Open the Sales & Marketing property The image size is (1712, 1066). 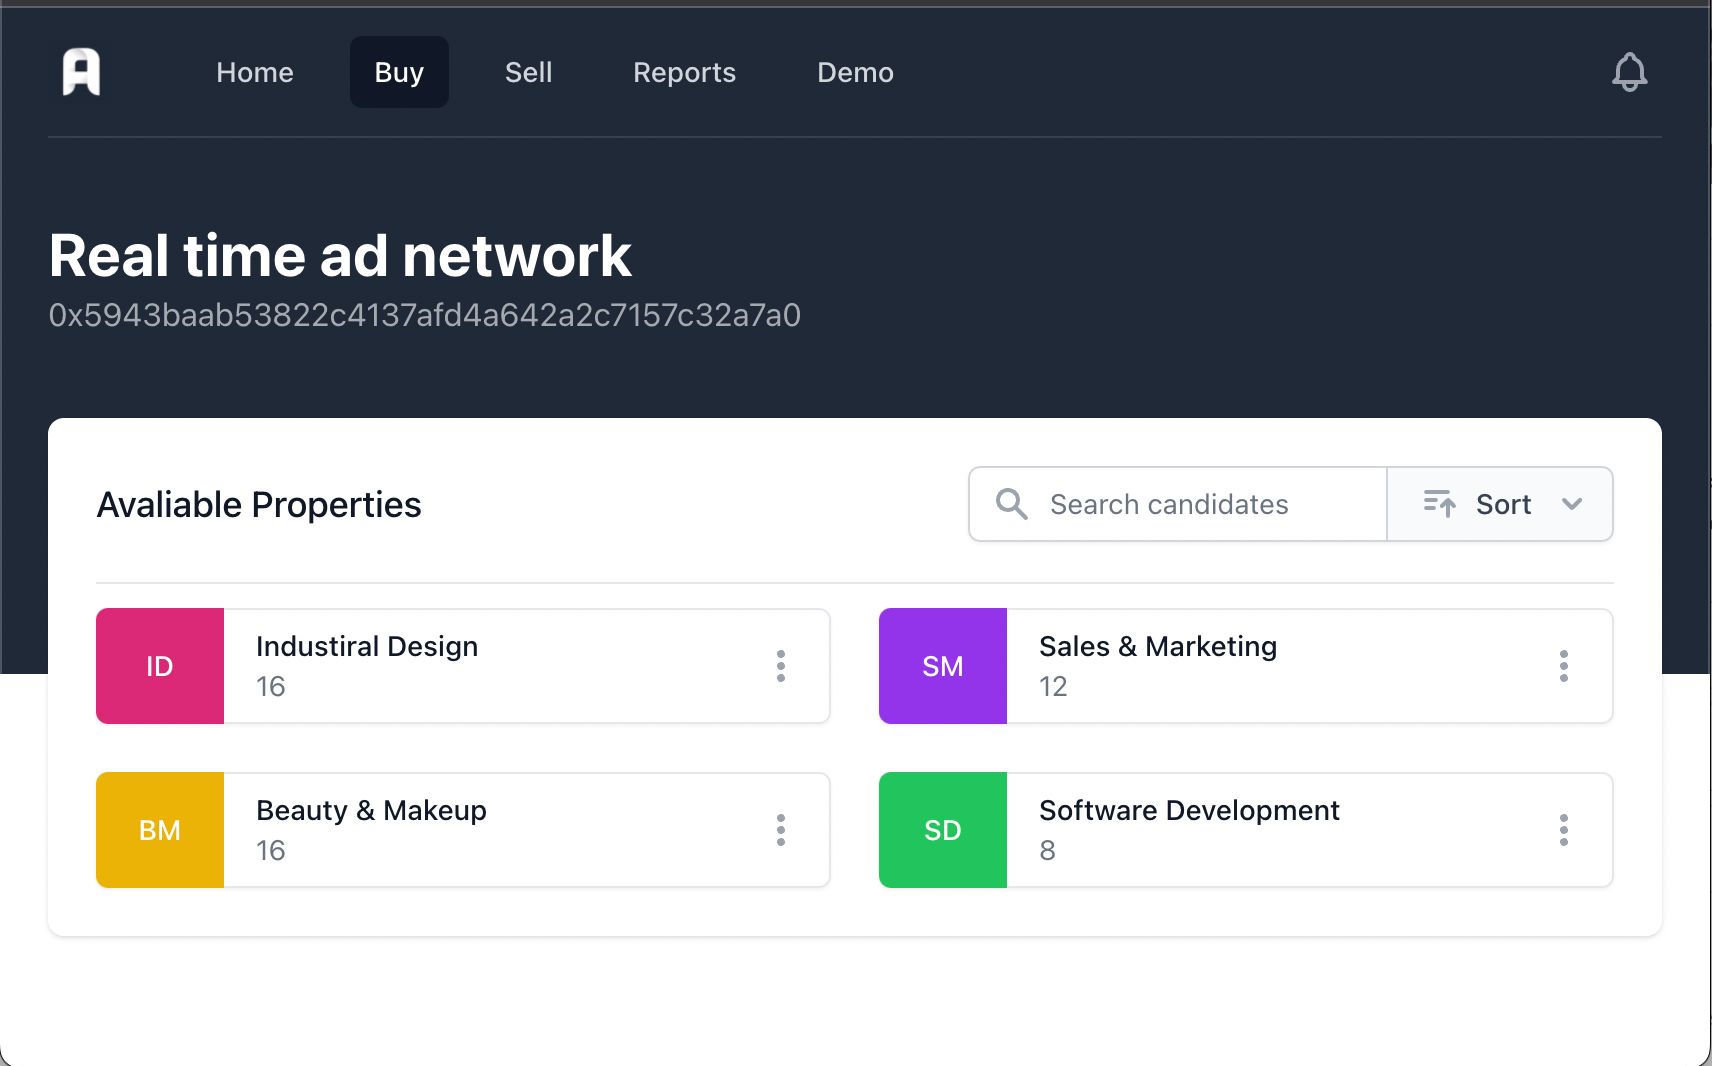(1158, 646)
